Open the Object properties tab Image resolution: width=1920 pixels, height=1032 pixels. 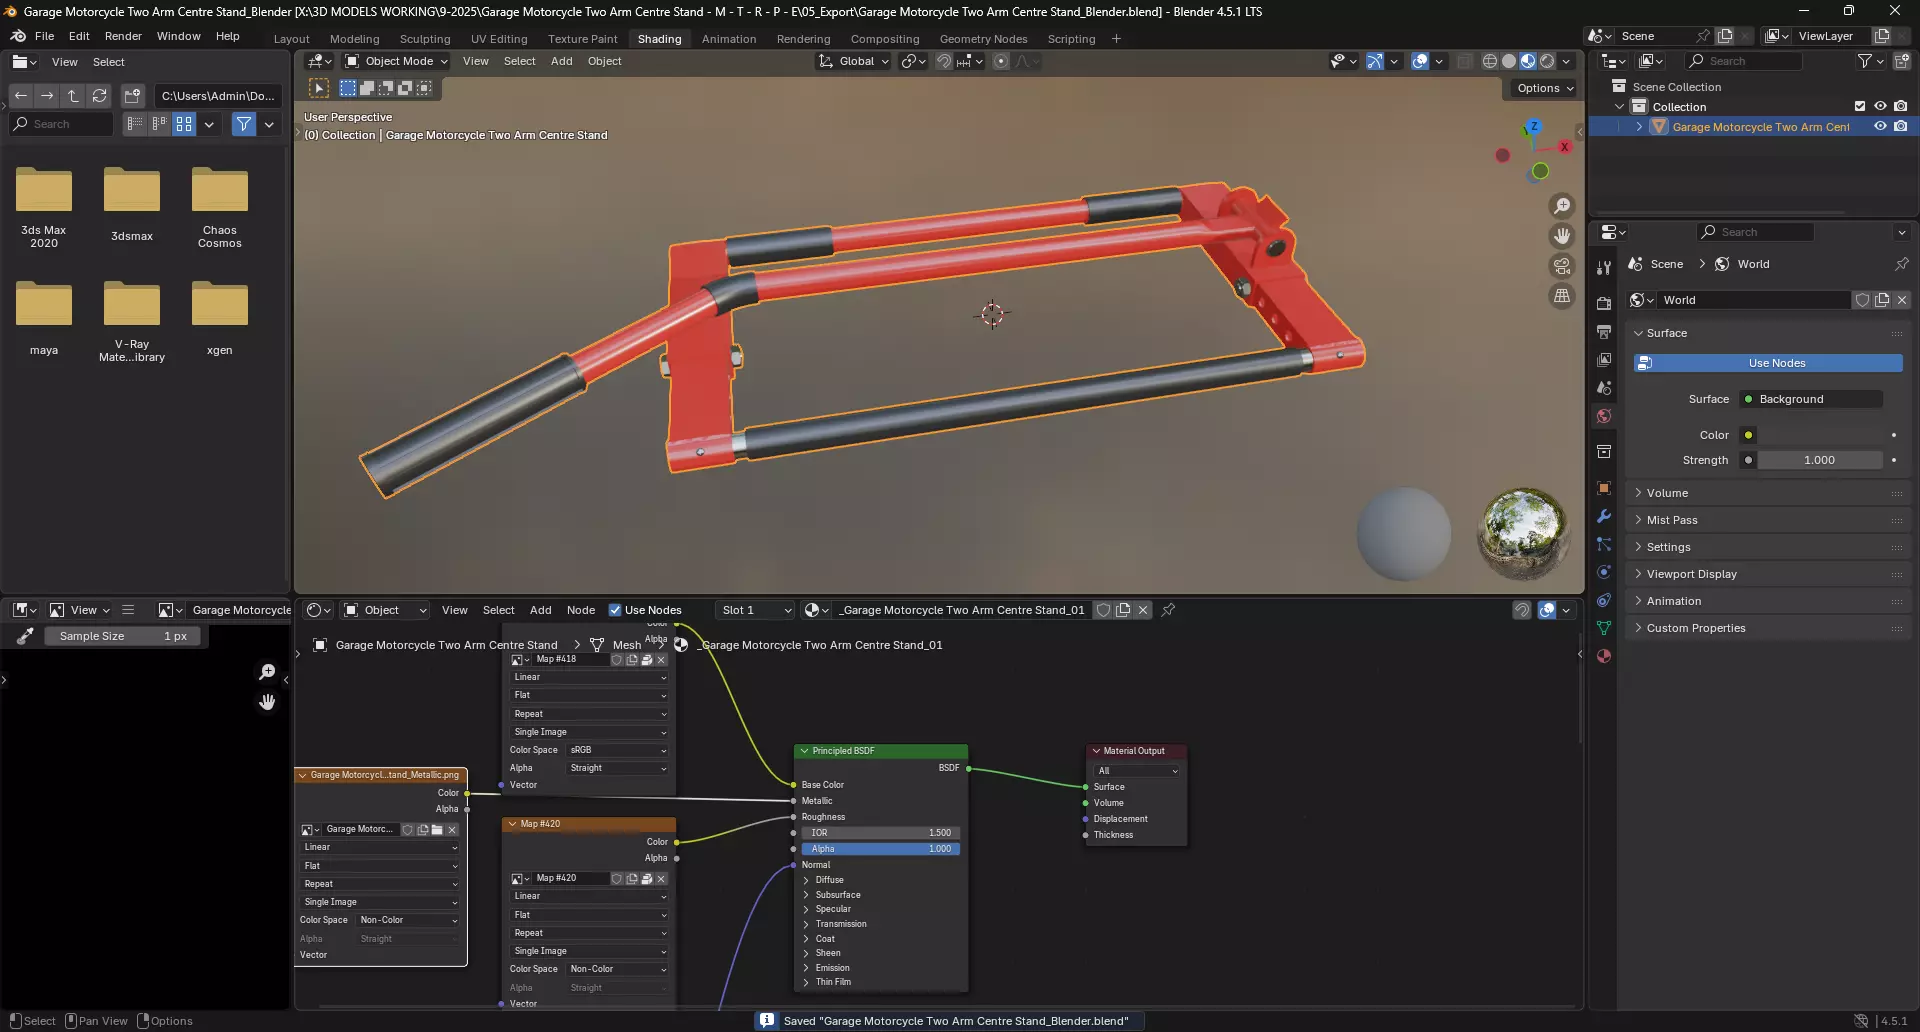point(1604,488)
